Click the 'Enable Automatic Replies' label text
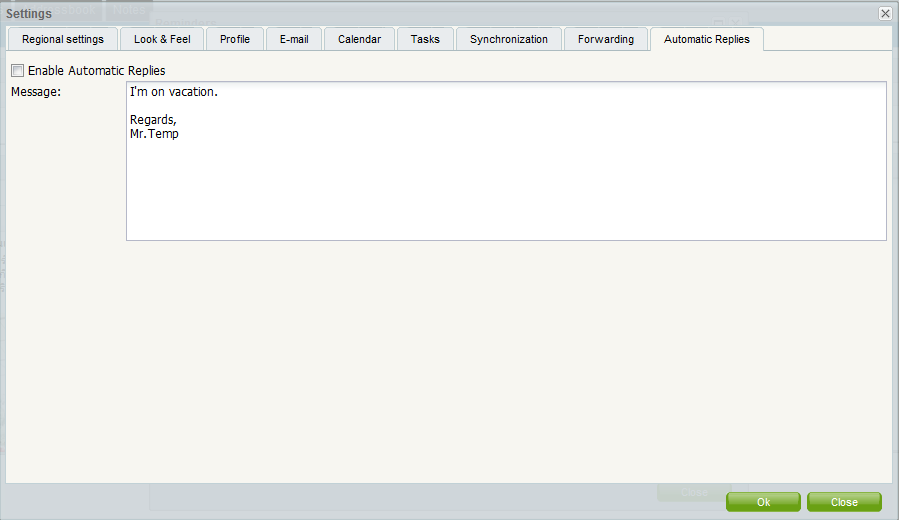The height and width of the screenshot is (520, 899). (97, 71)
